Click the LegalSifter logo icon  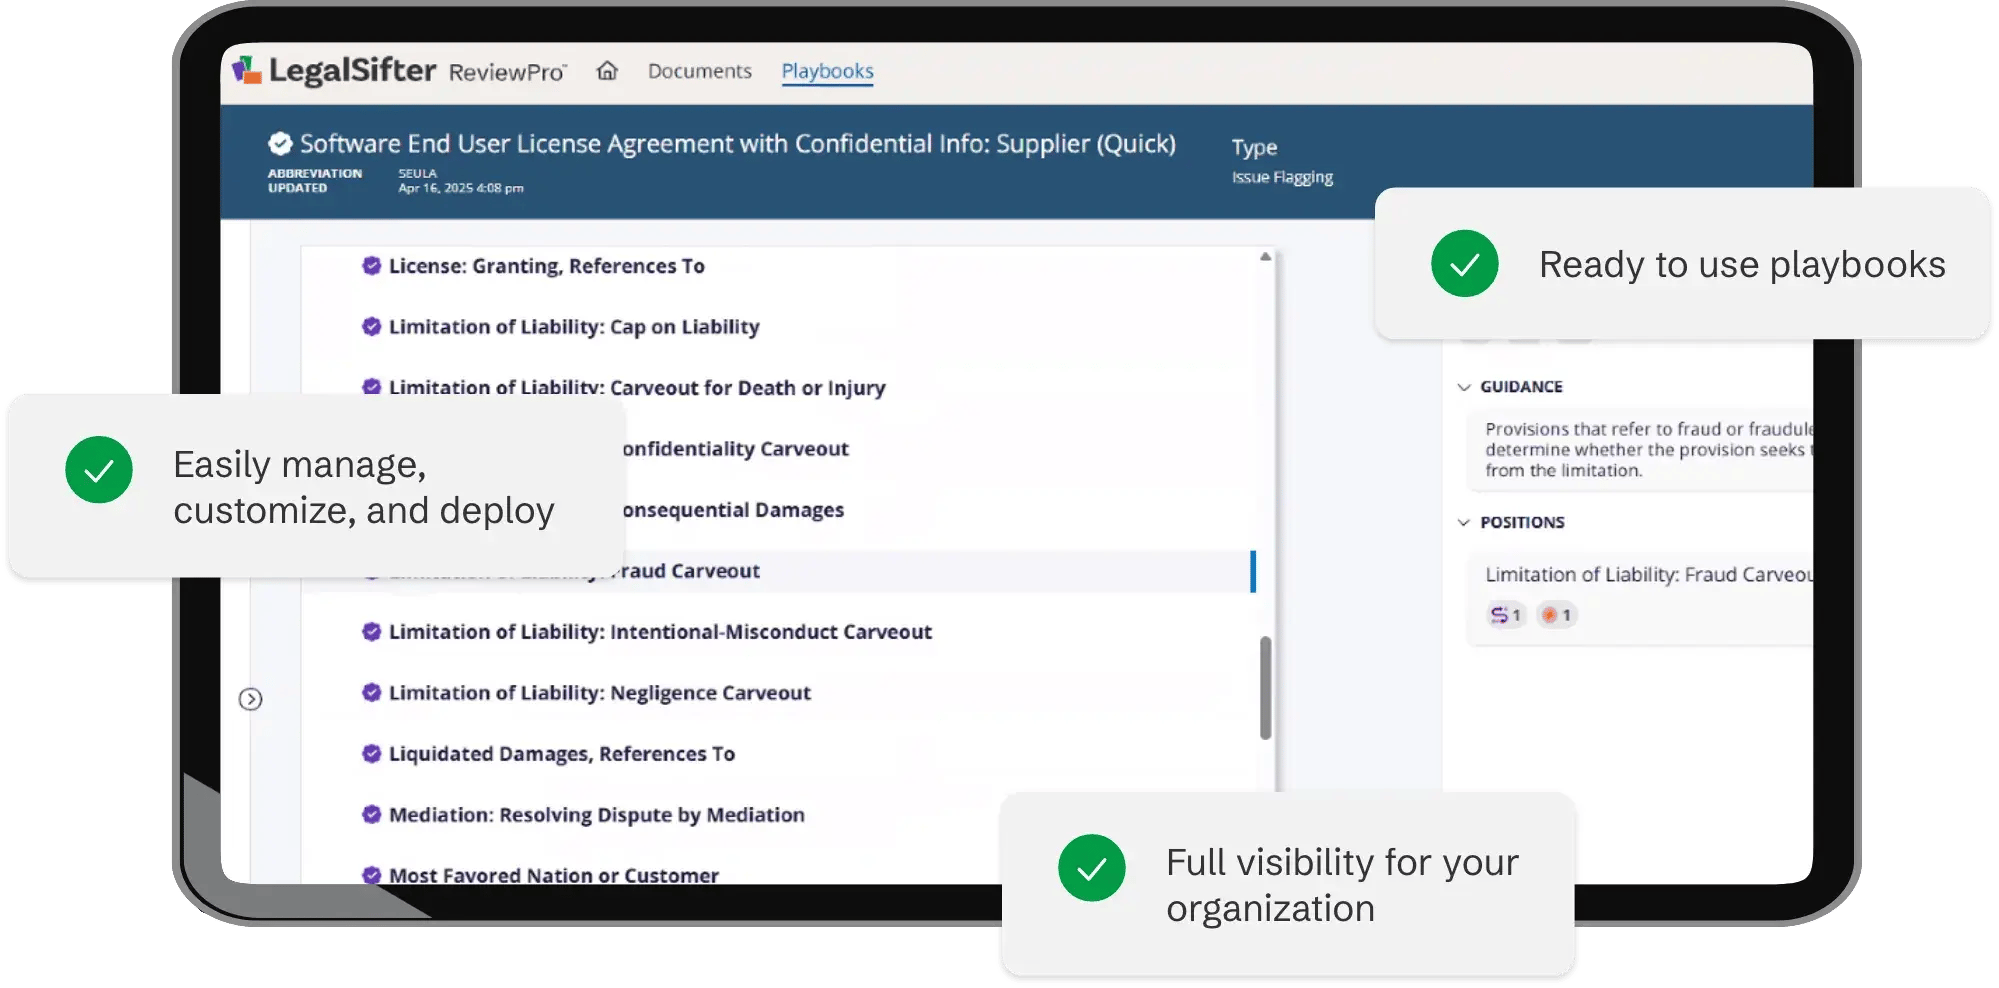[246, 70]
